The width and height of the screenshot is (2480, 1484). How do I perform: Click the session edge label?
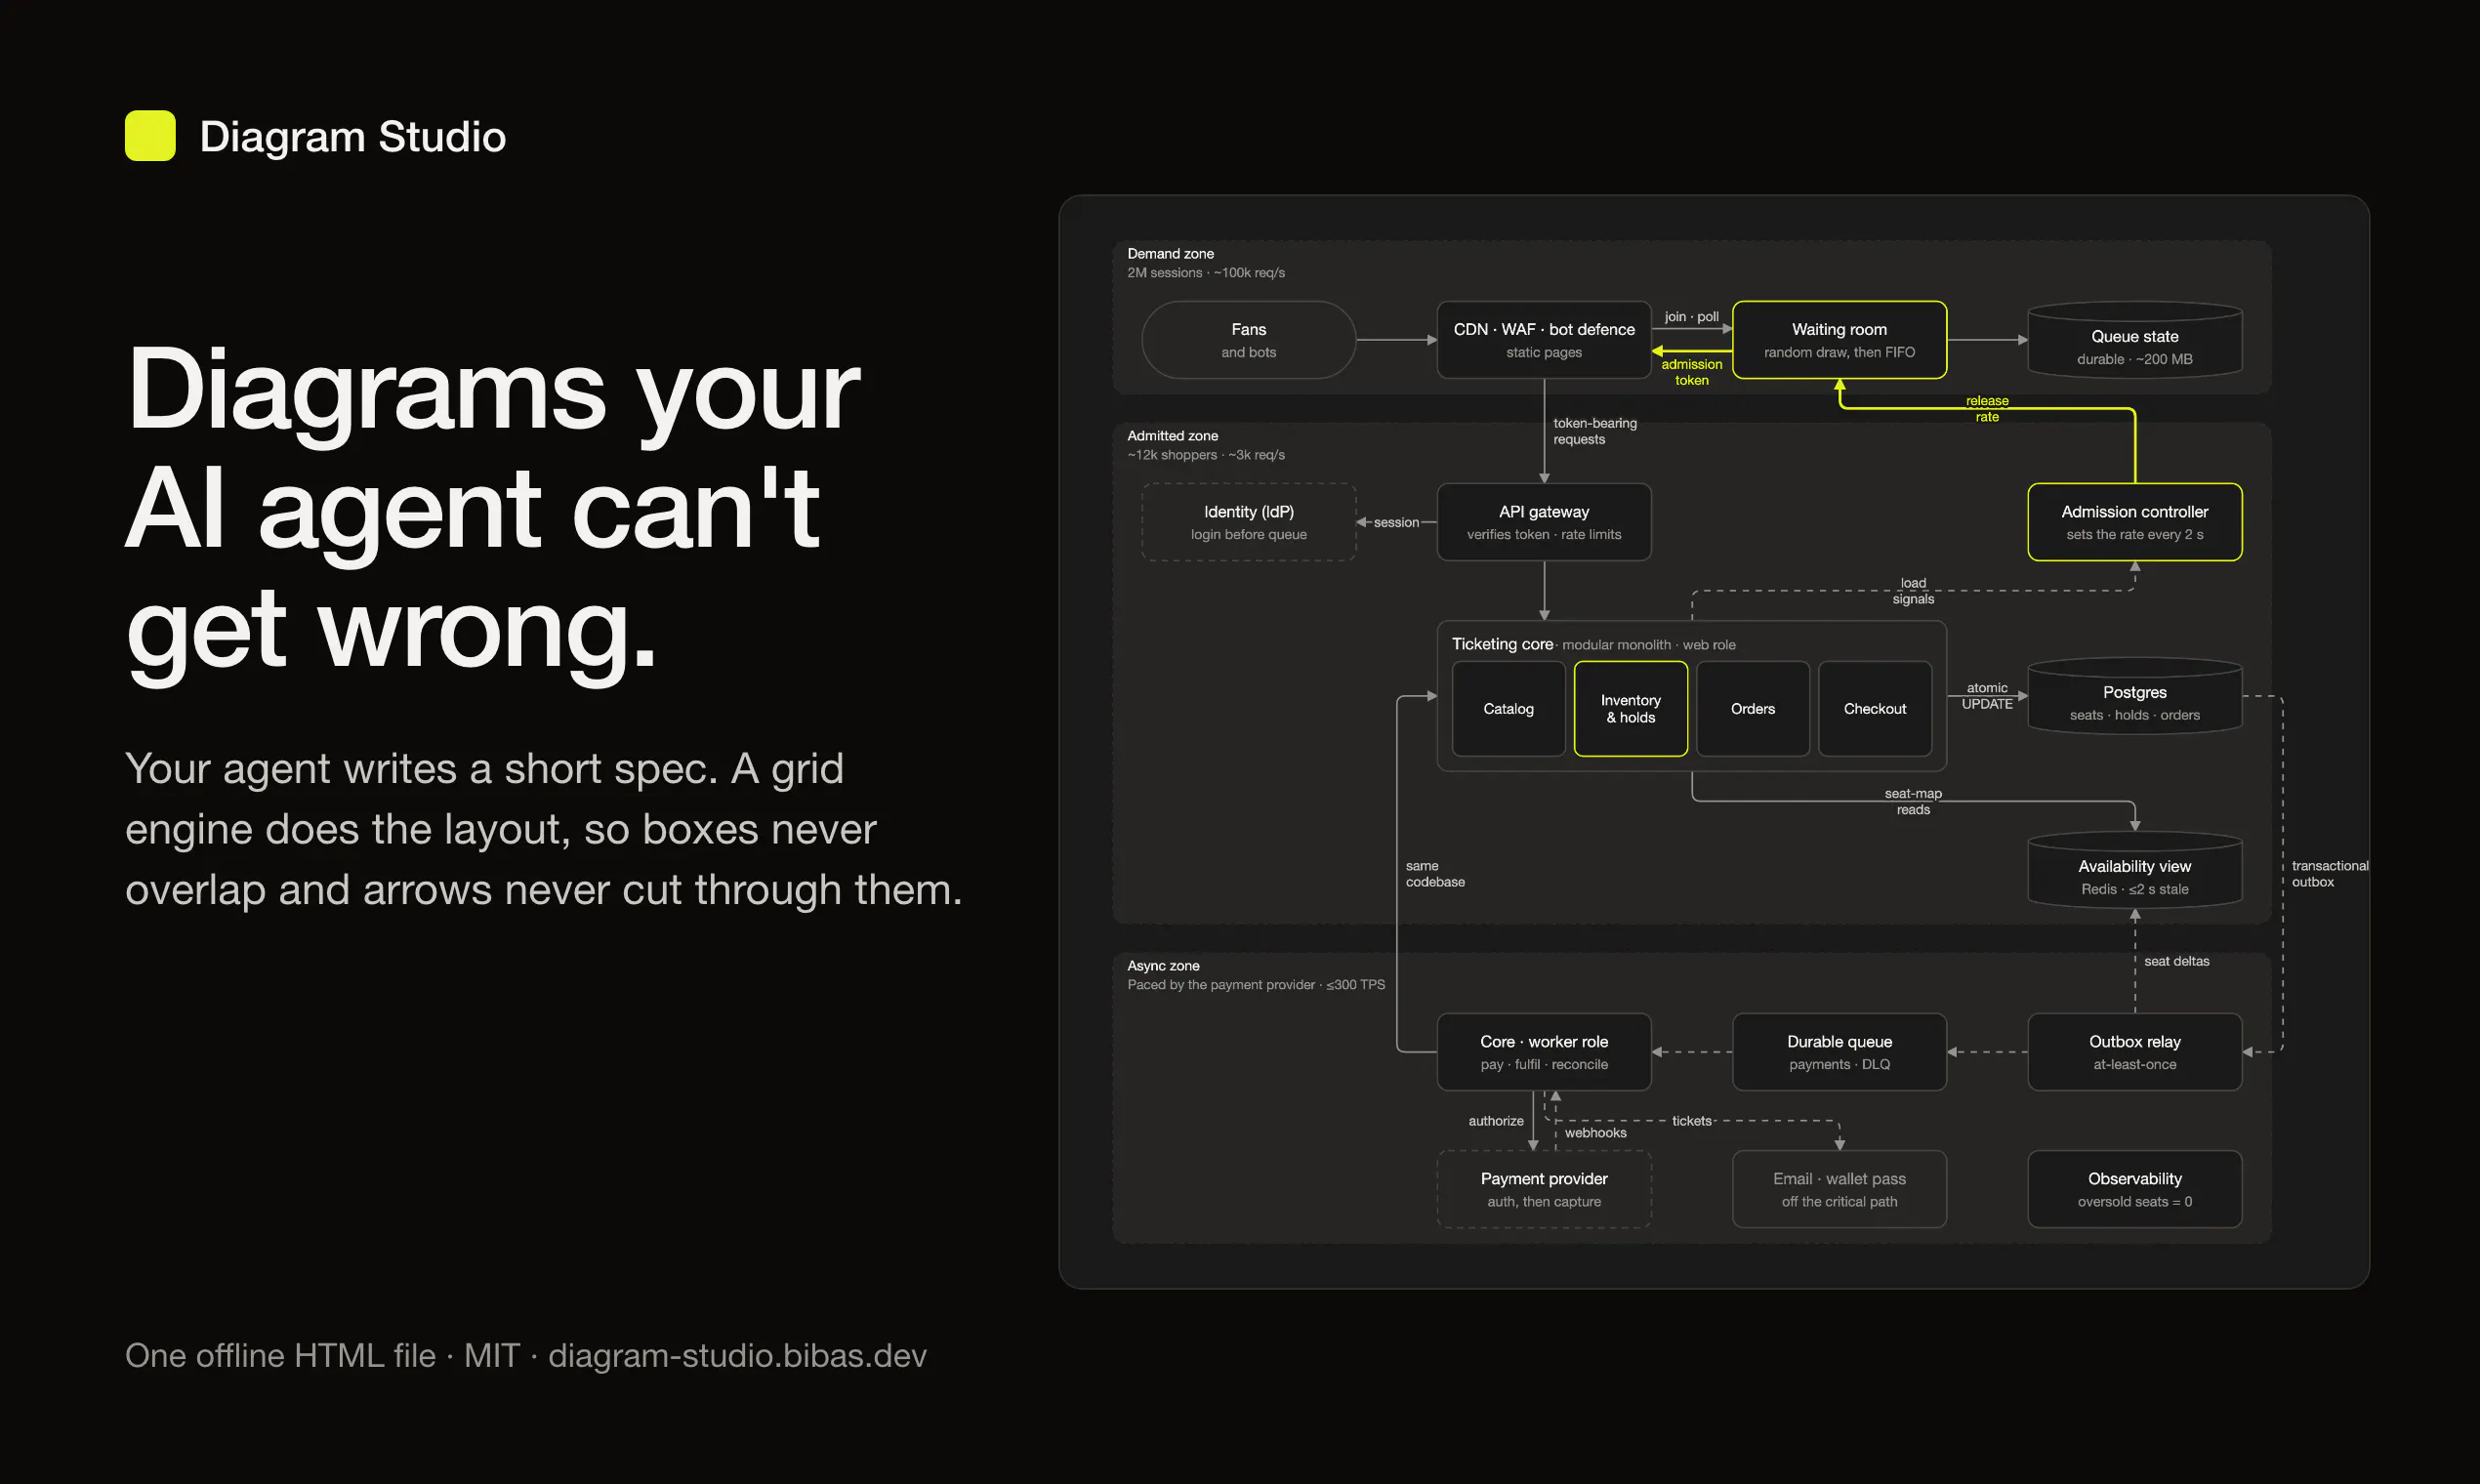tap(1396, 522)
